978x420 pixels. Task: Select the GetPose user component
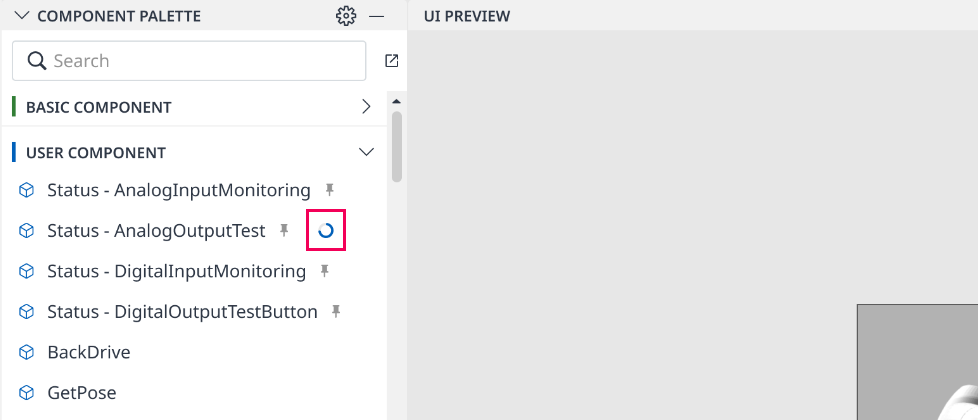[82, 393]
